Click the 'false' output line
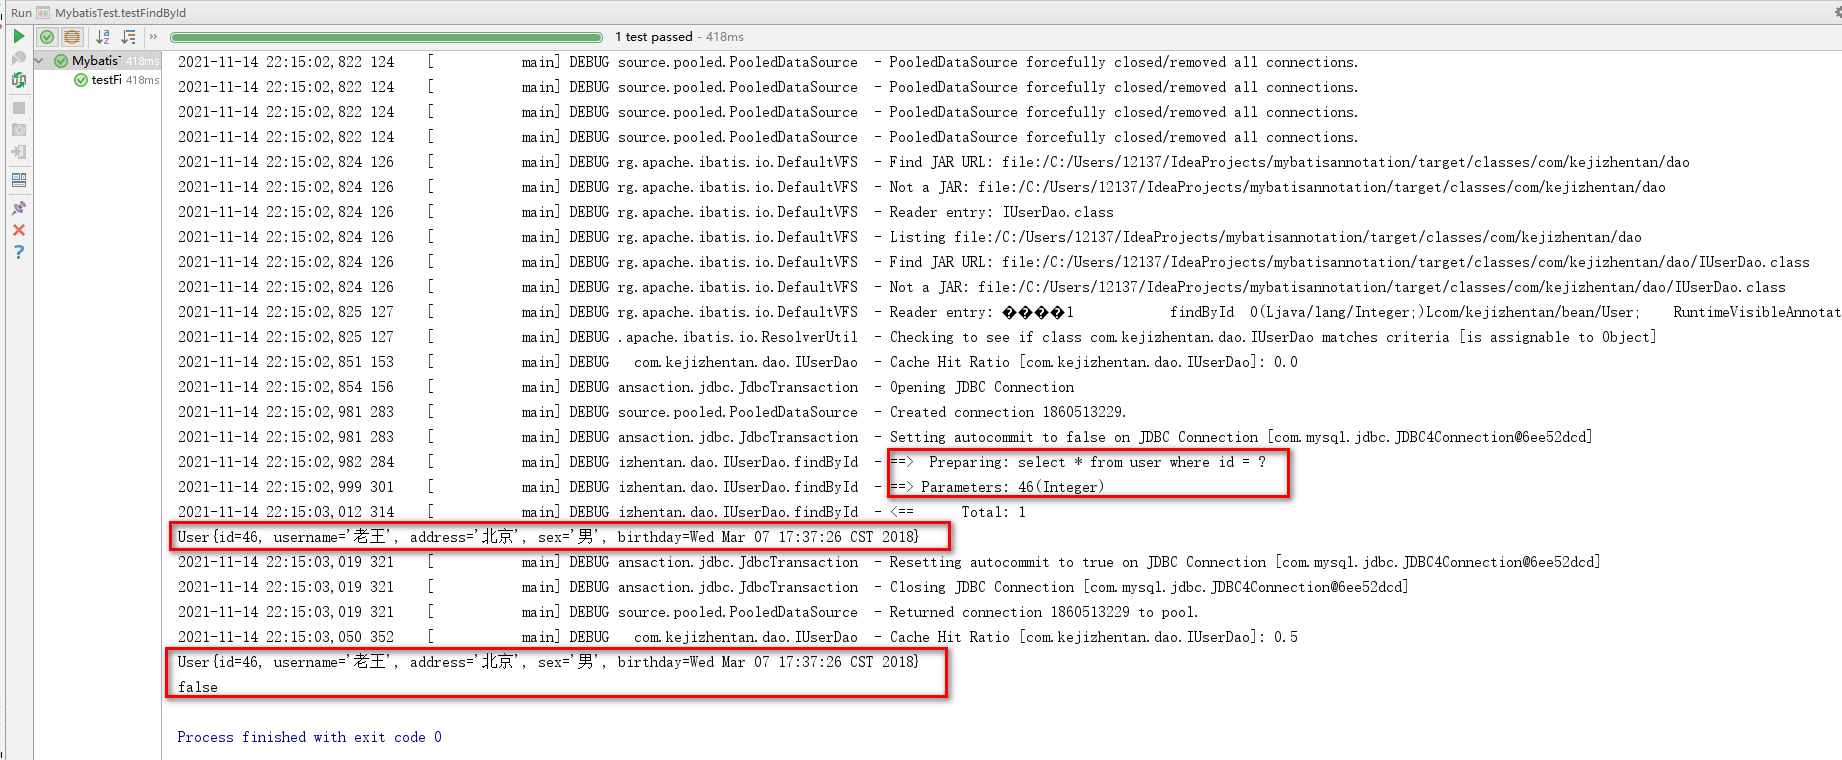This screenshot has width=1842, height=760. tap(197, 687)
